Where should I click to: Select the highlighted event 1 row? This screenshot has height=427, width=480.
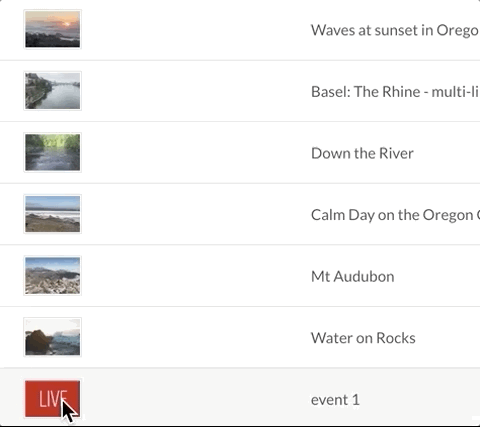pos(240,397)
